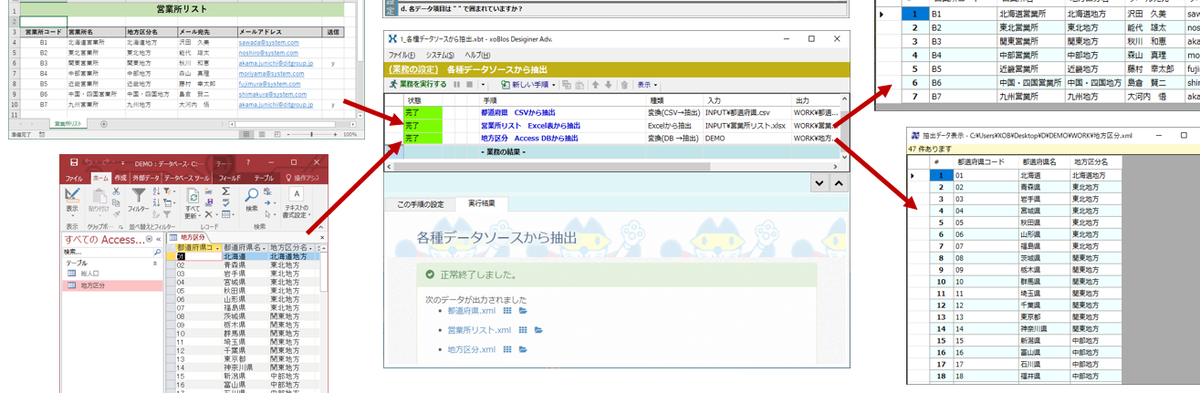The width and height of the screenshot is (1200, 393).
Task: Switch to この手順の設定 tab
Action: coord(419,204)
